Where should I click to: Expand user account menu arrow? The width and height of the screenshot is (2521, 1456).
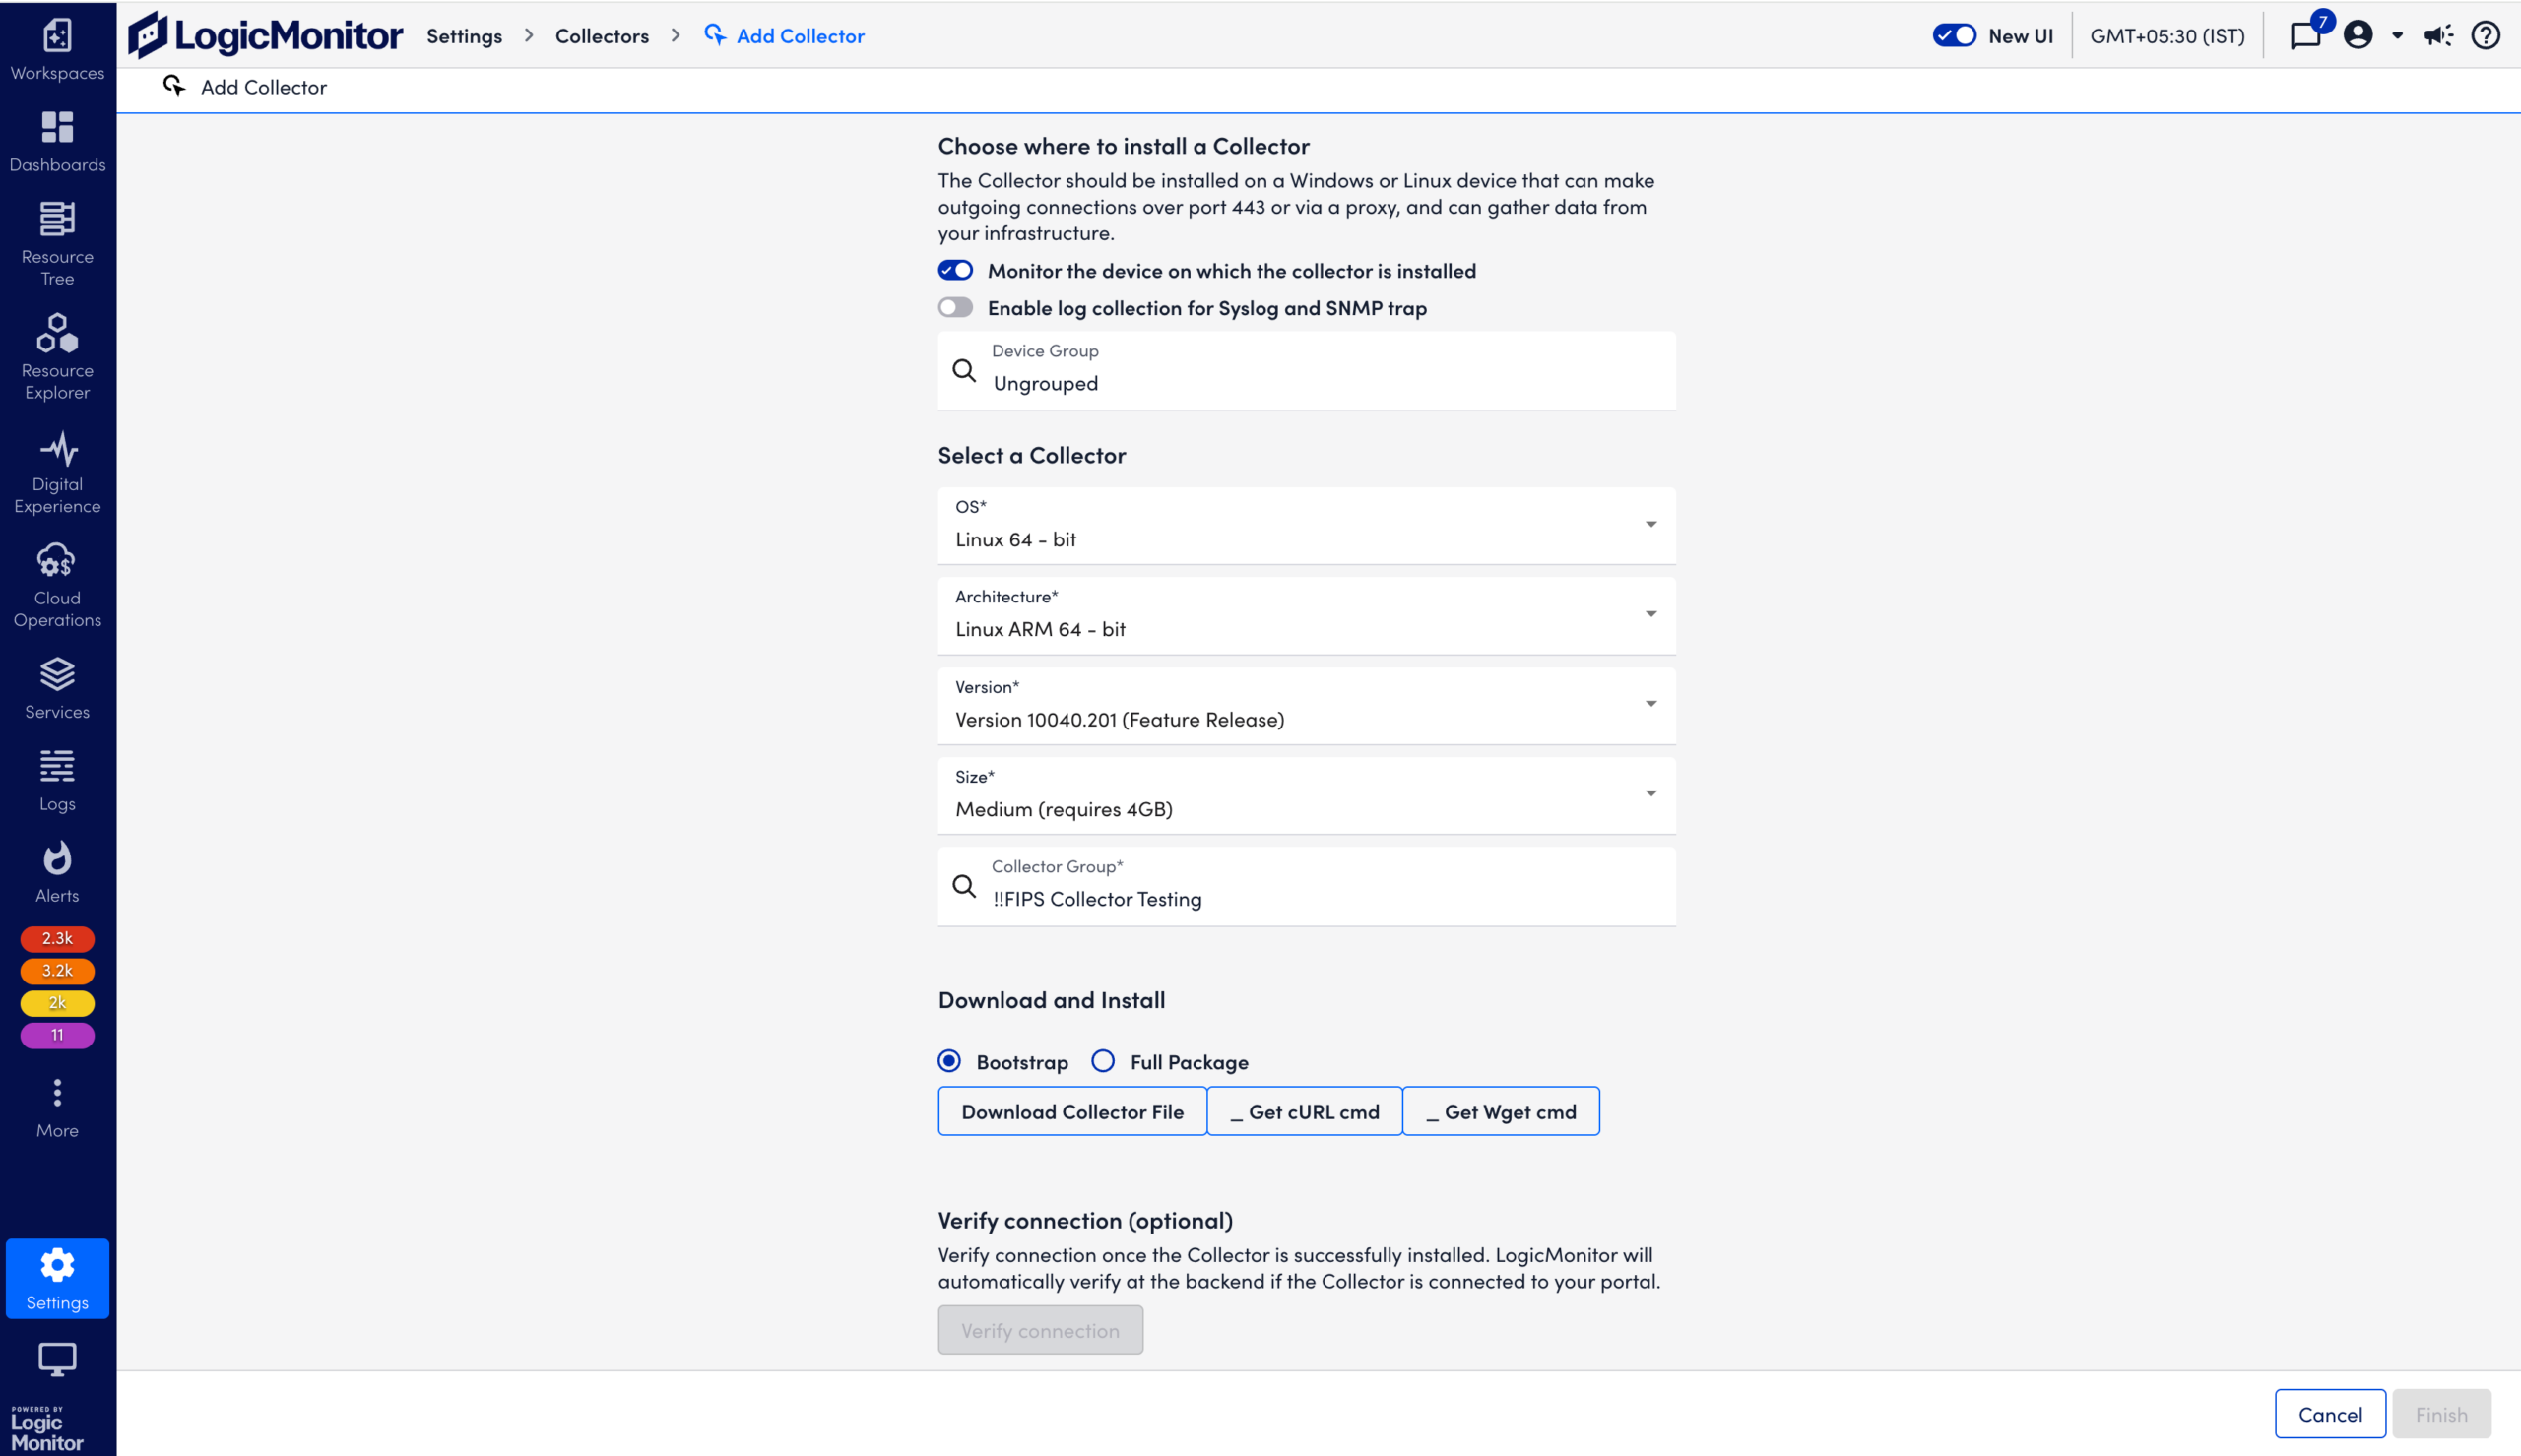2397,35
